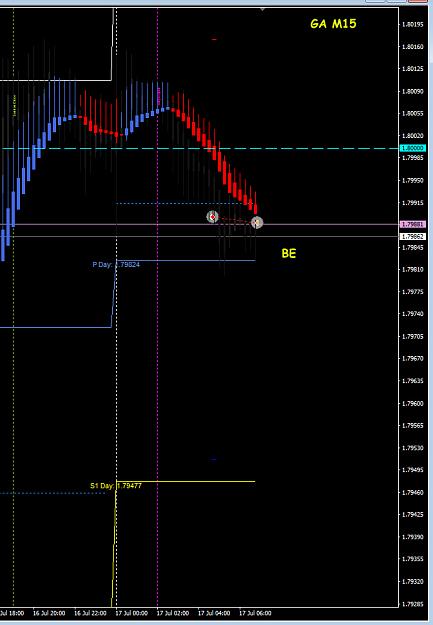Click the 17 Jul 00:00 time label
This screenshot has width=433, height=625.
pyautogui.click(x=132, y=613)
